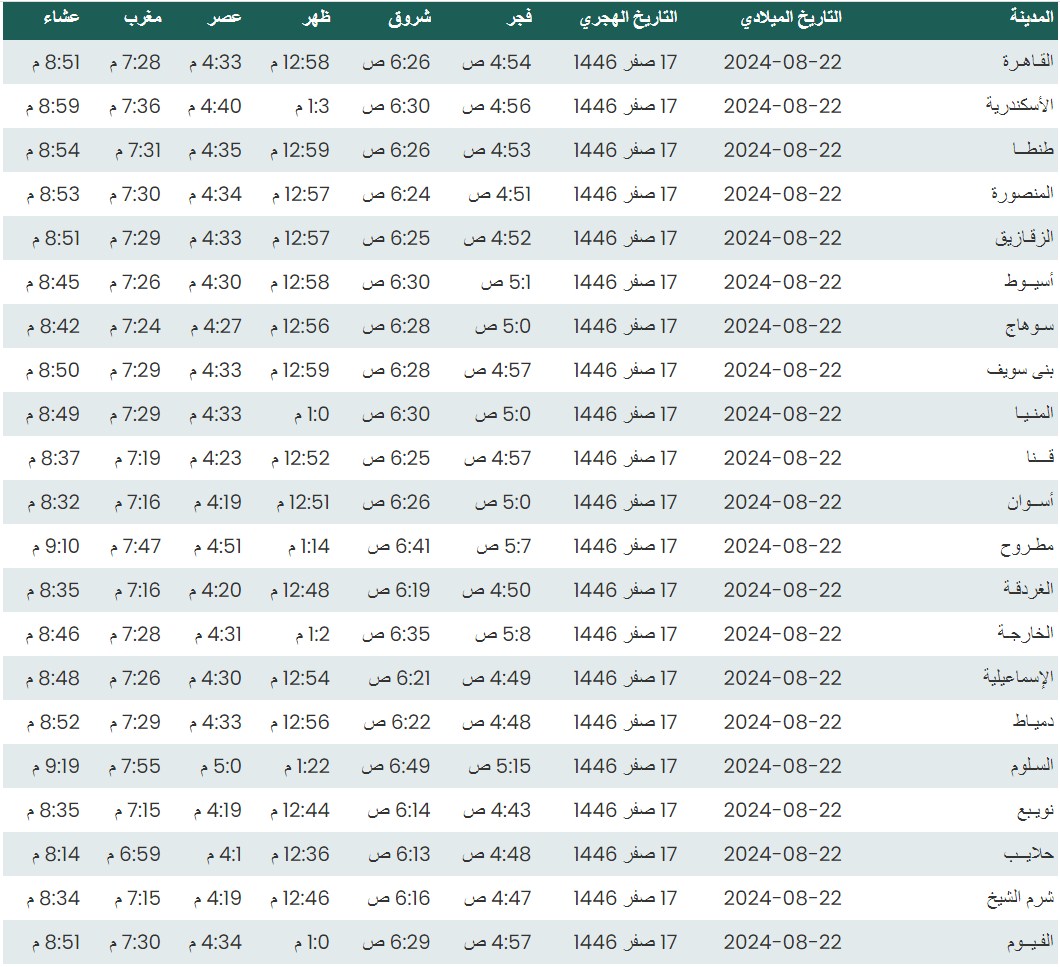Click Dhuhr time 12:52 م for قنا

[300, 458]
